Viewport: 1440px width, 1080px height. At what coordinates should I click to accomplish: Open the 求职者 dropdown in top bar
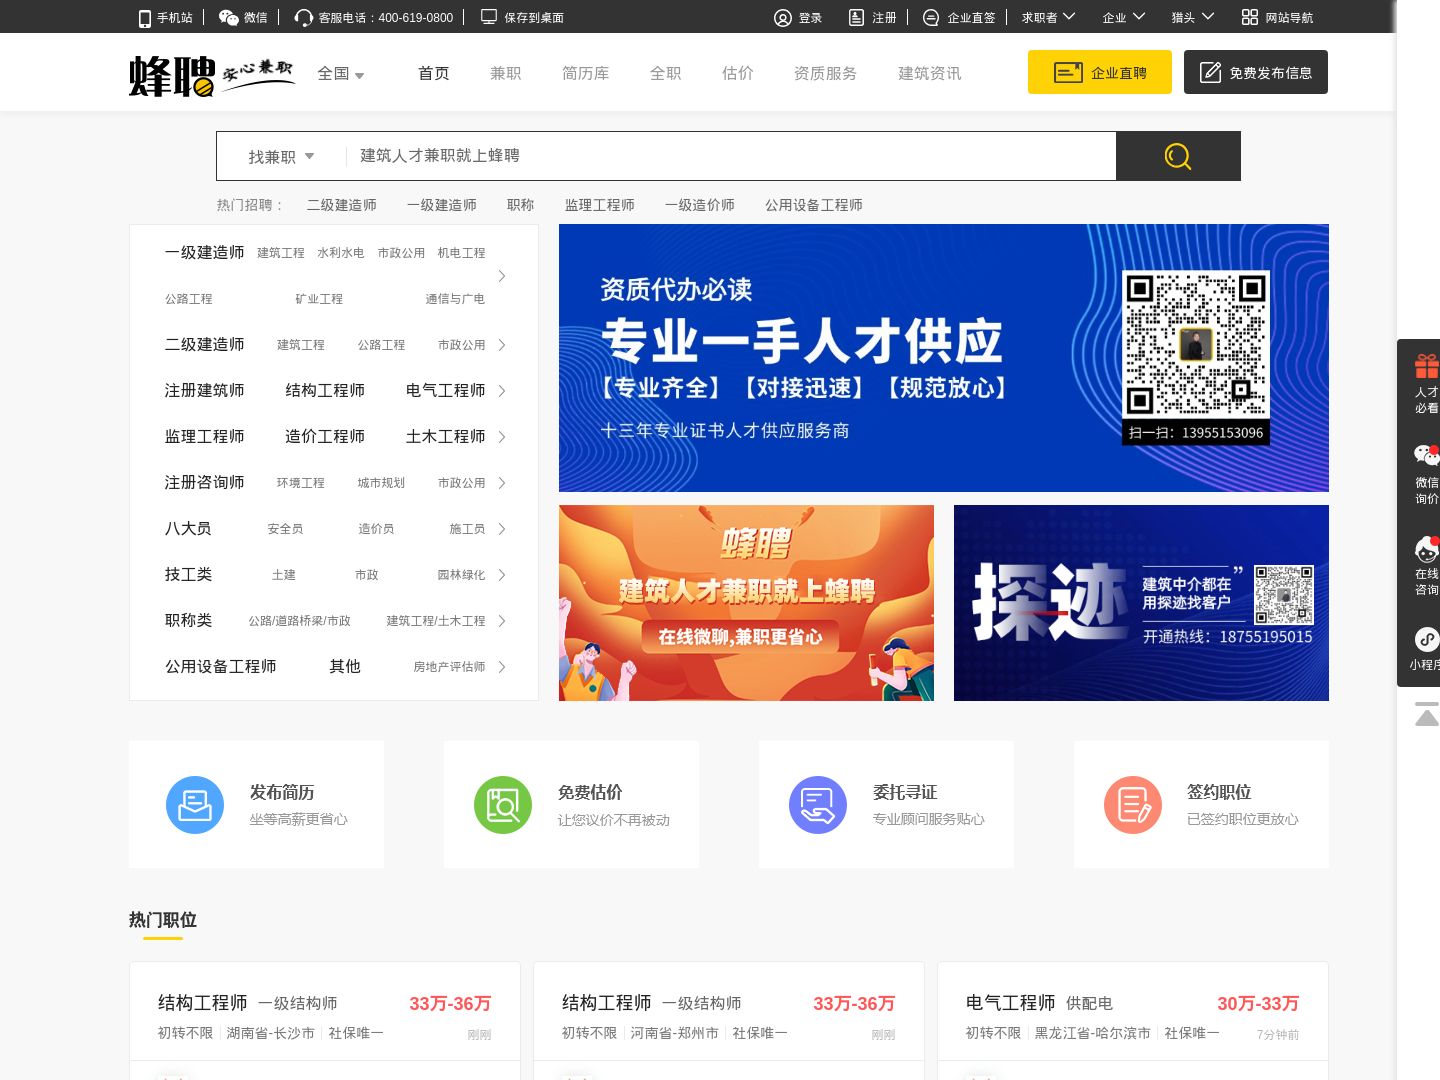tap(1047, 17)
